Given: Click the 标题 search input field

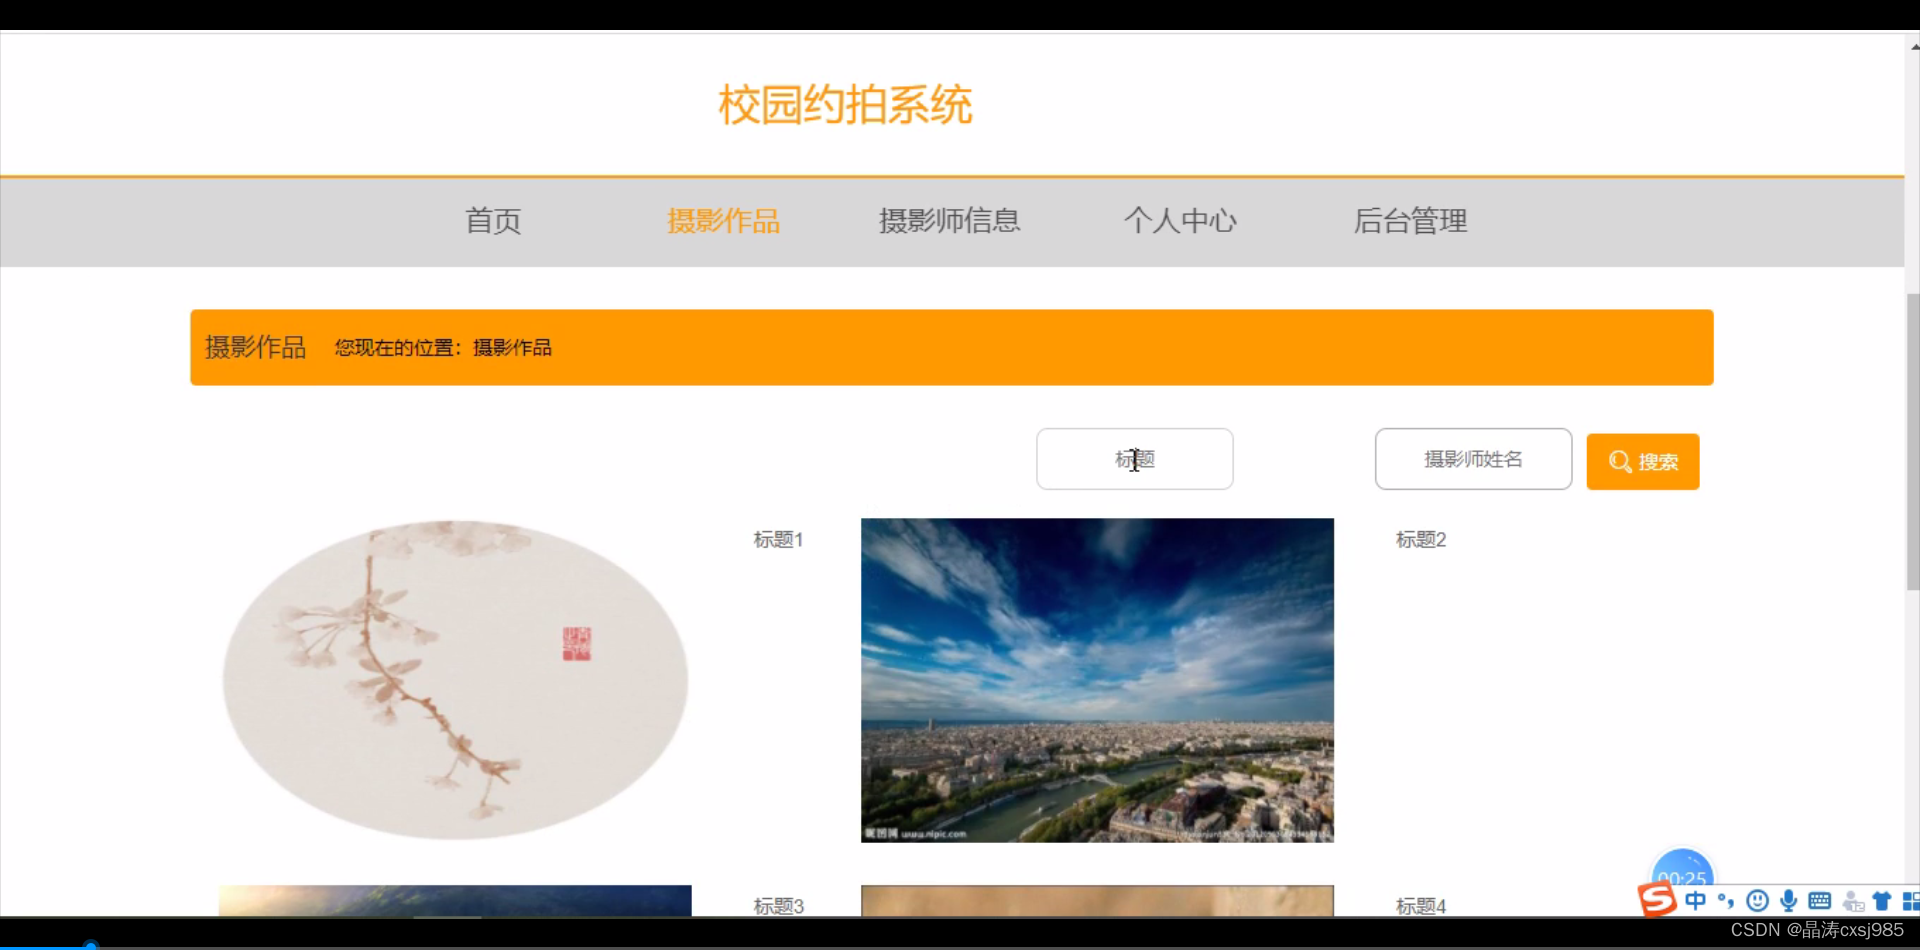Looking at the screenshot, I should [1134, 458].
